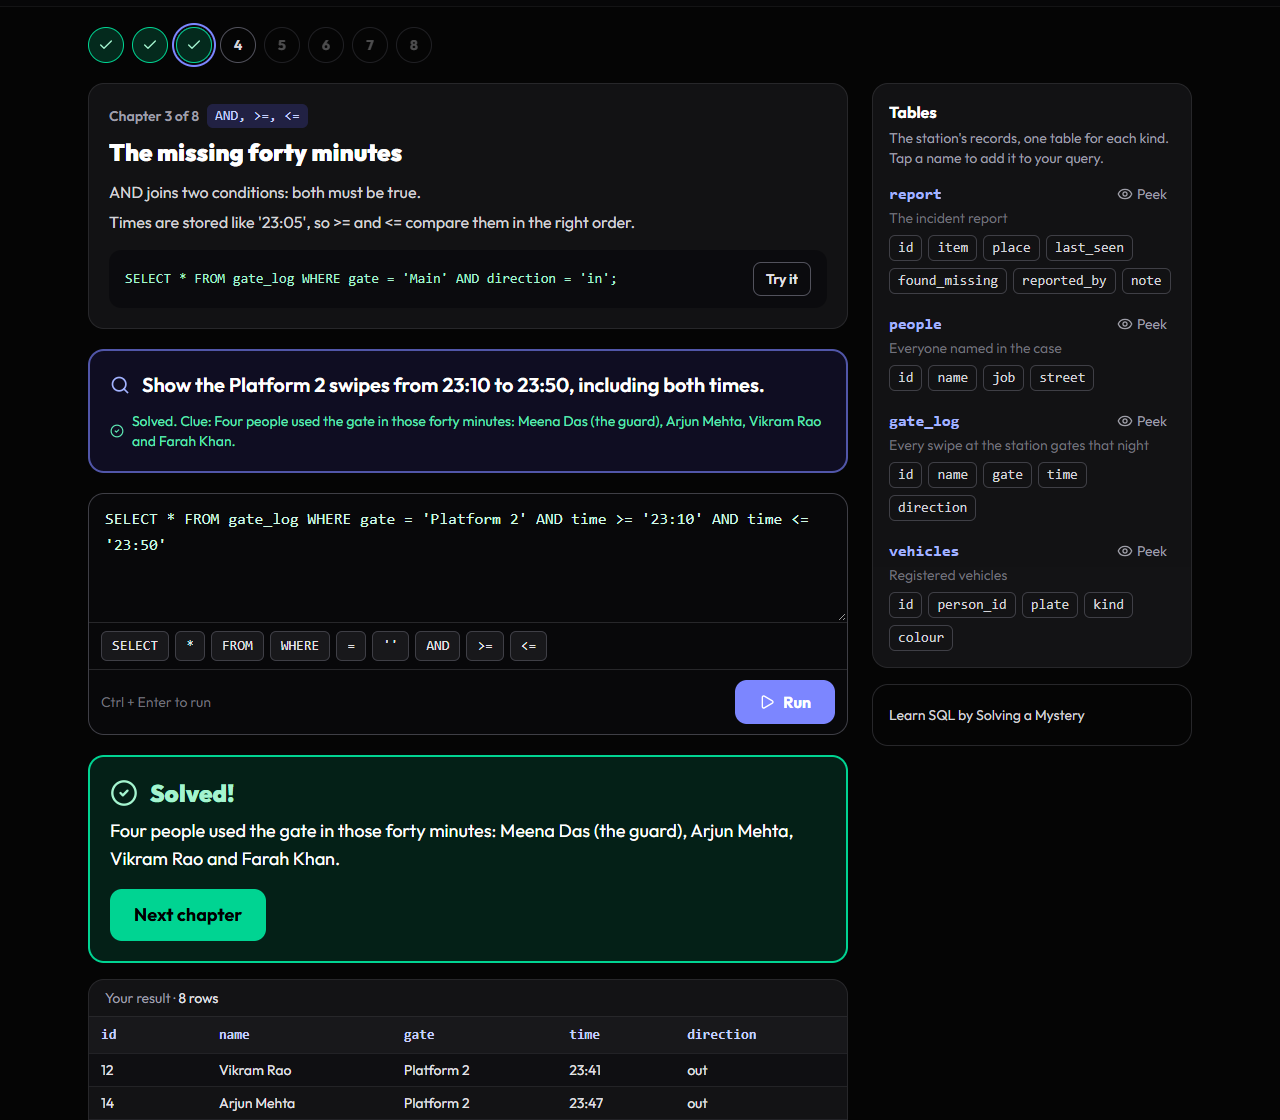
Task: Add the plate column chip
Action: click(x=1050, y=605)
